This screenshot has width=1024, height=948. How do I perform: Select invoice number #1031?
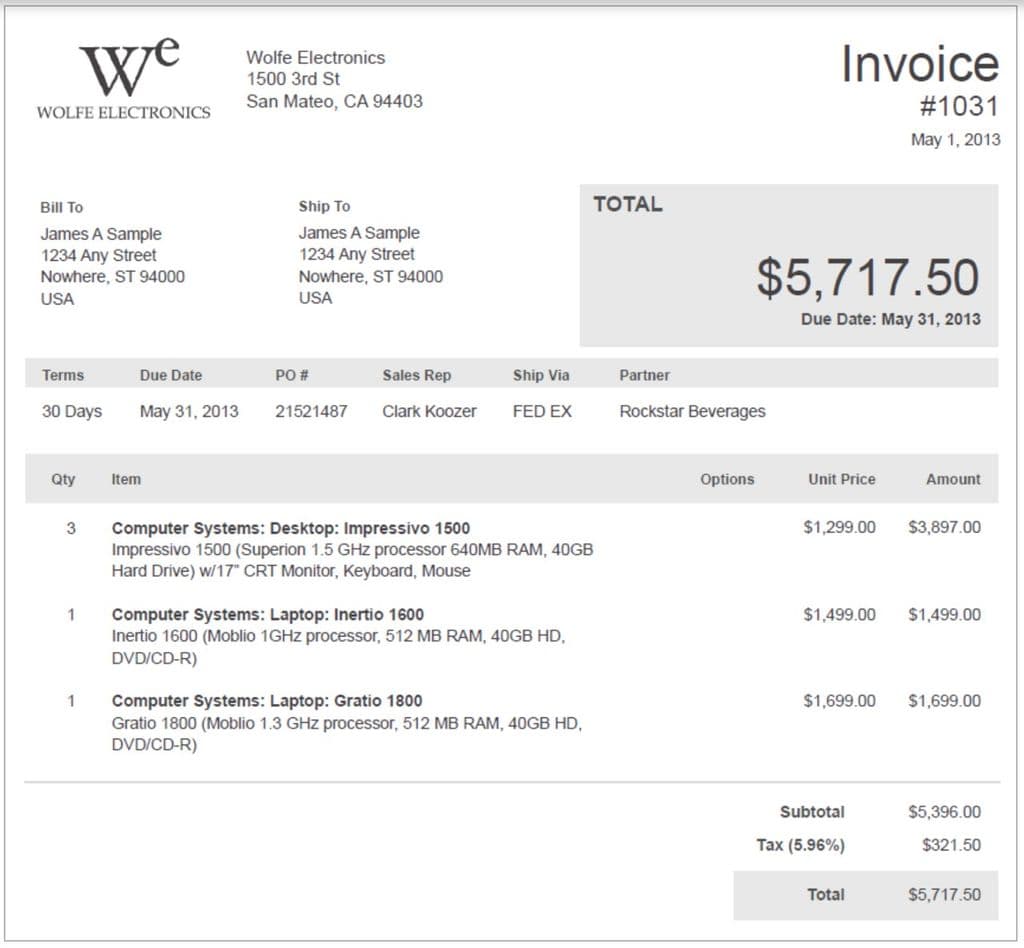(959, 106)
